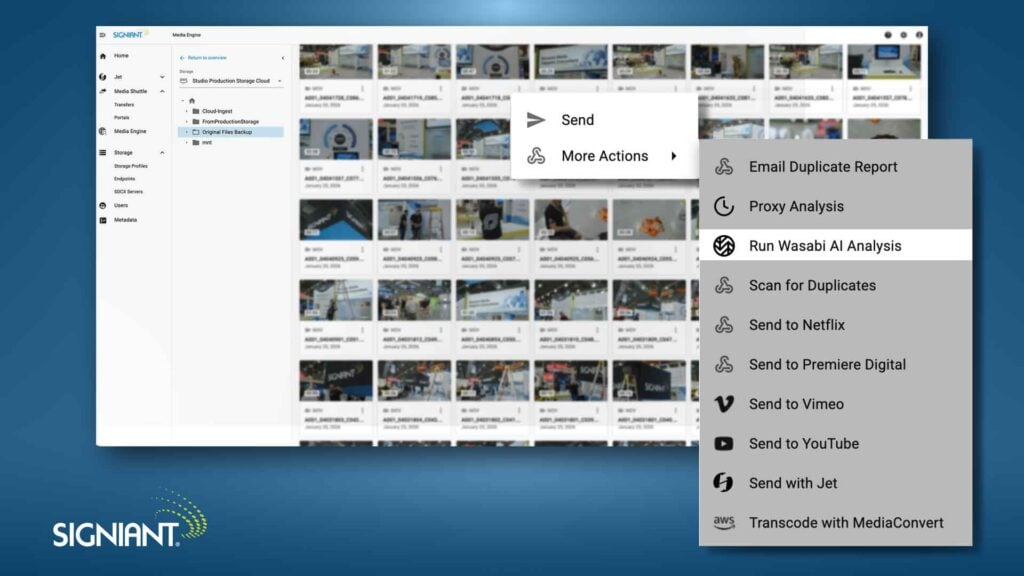The image size is (1024, 576).
Task: Select the FromProductionStorage folder
Action: (x=230, y=122)
